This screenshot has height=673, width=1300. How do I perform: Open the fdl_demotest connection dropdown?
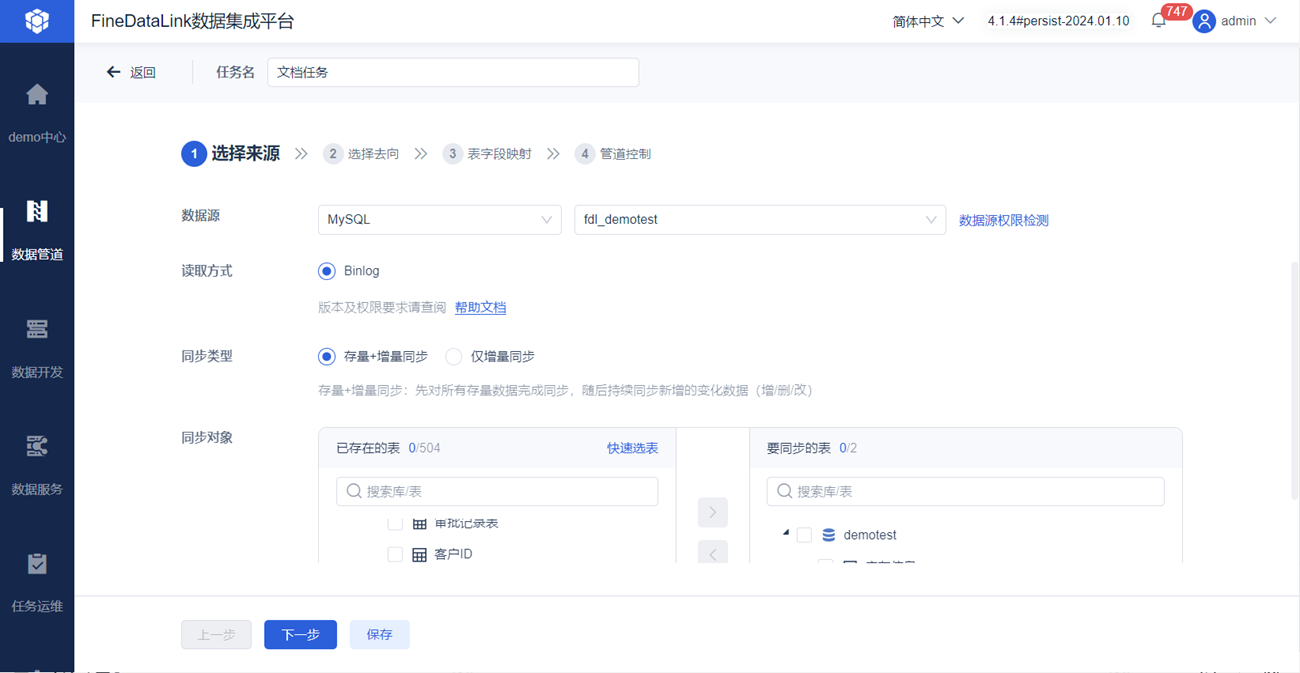(x=760, y=220)
